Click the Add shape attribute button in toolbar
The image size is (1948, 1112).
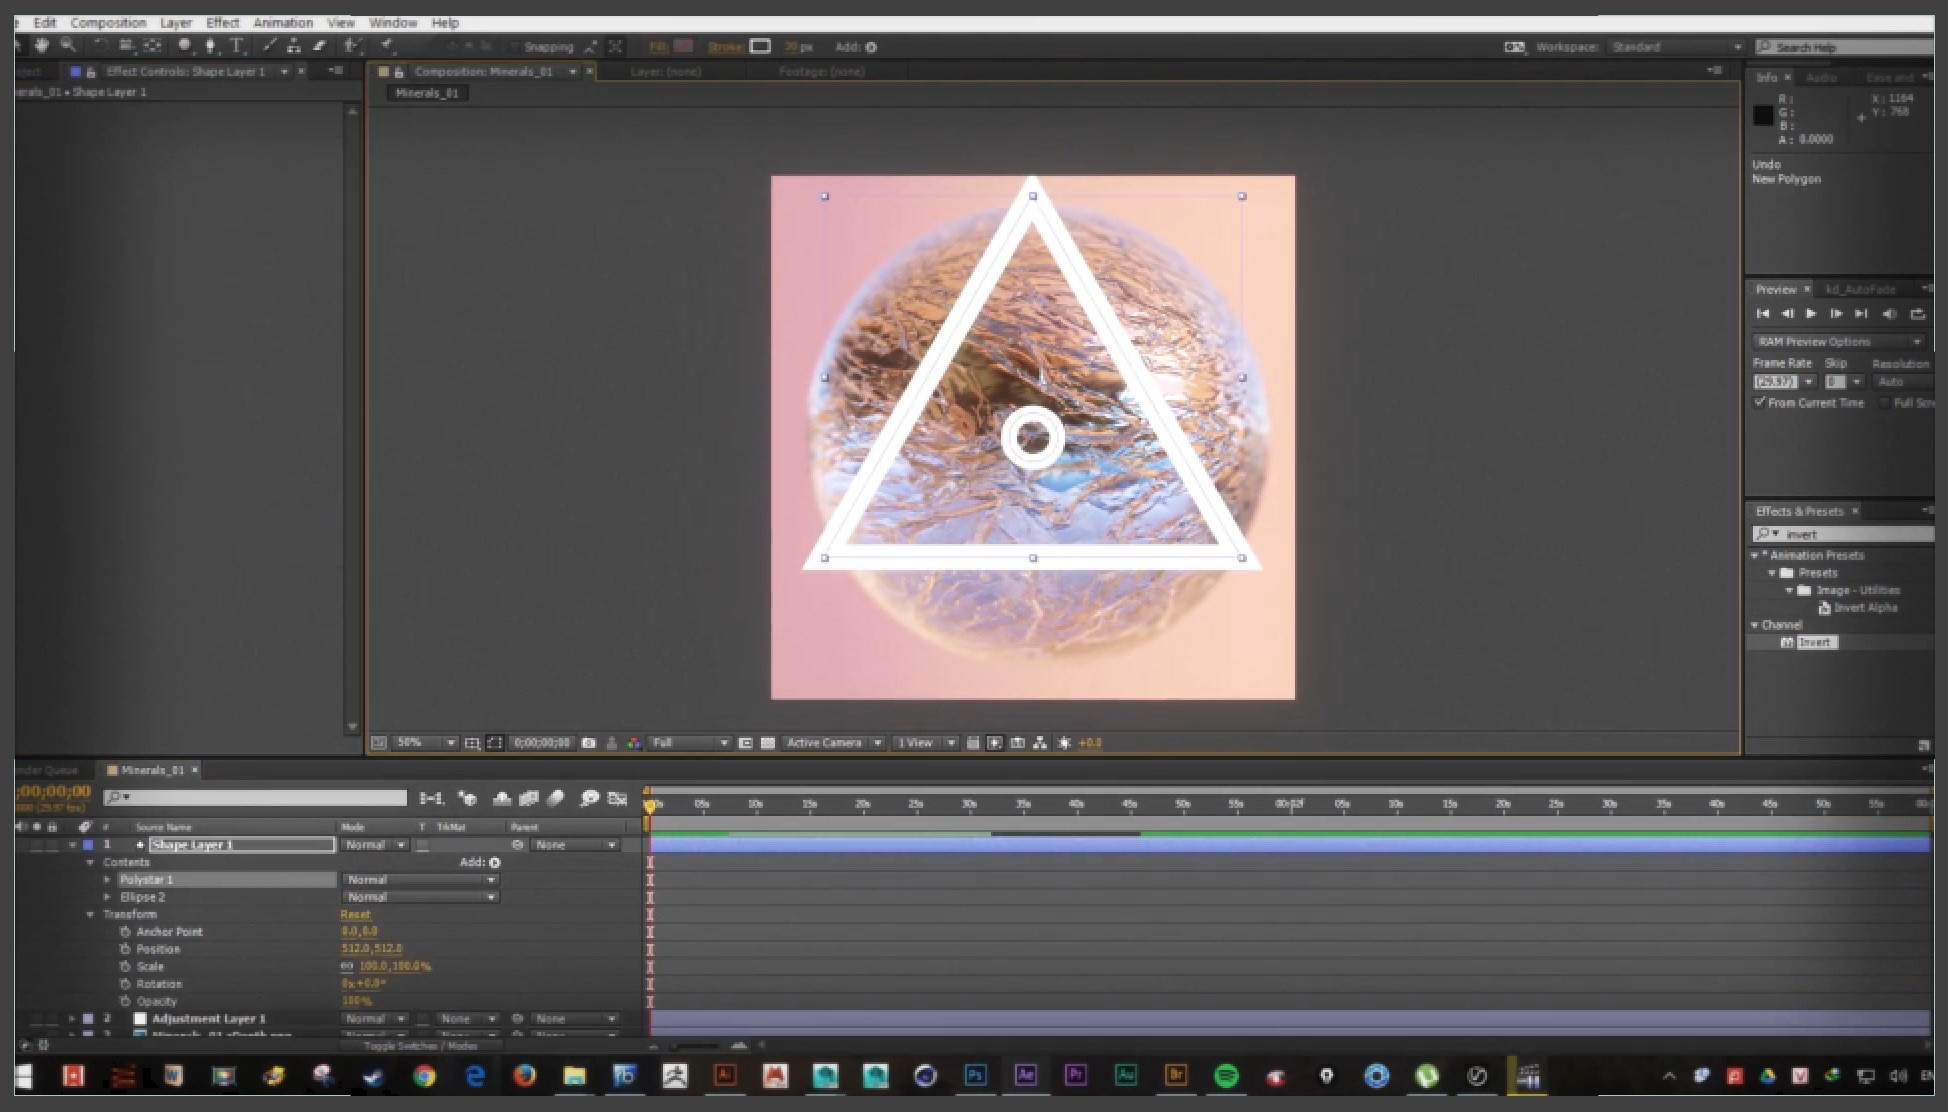[x=871, y=47]
